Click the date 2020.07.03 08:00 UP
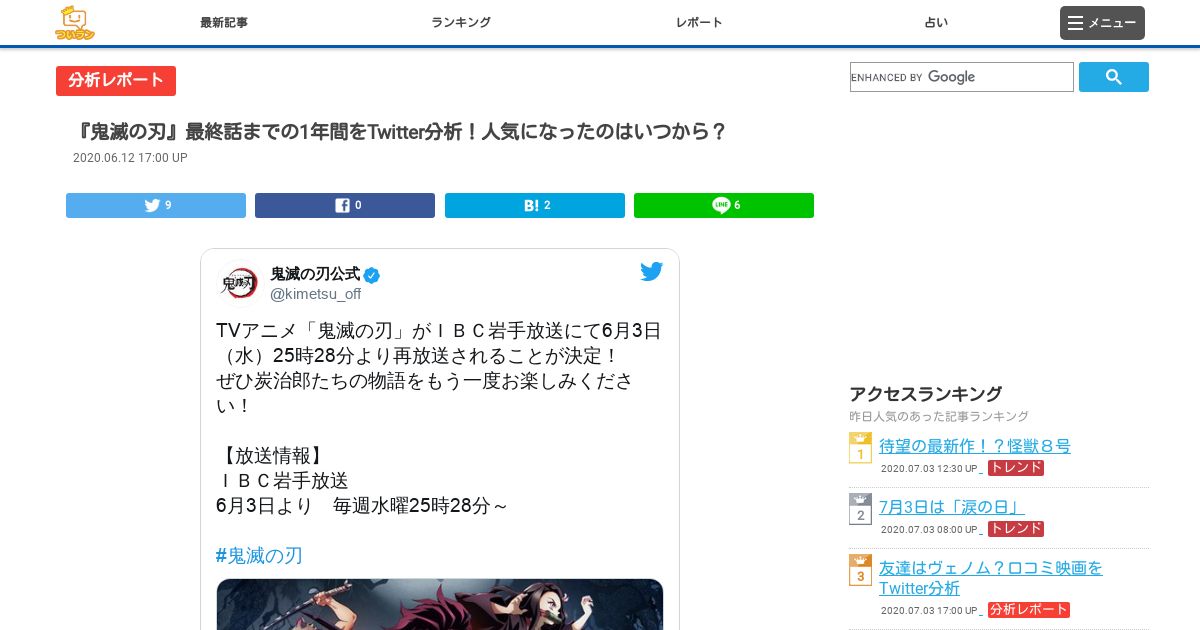This screenshot has height=630, width=1200. click(x=929, y=530)
